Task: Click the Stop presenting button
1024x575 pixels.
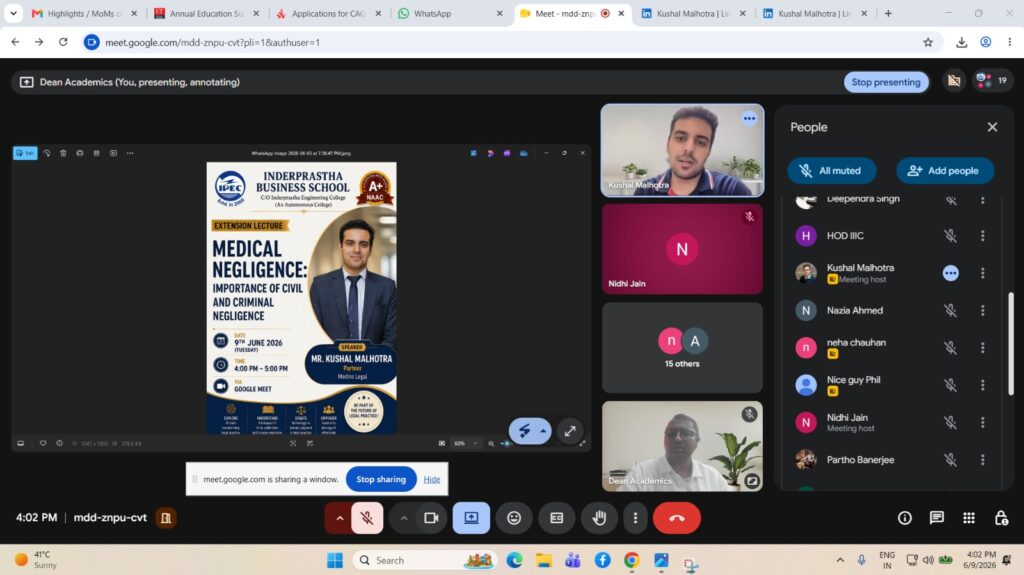Action: (x=886, y=82)
